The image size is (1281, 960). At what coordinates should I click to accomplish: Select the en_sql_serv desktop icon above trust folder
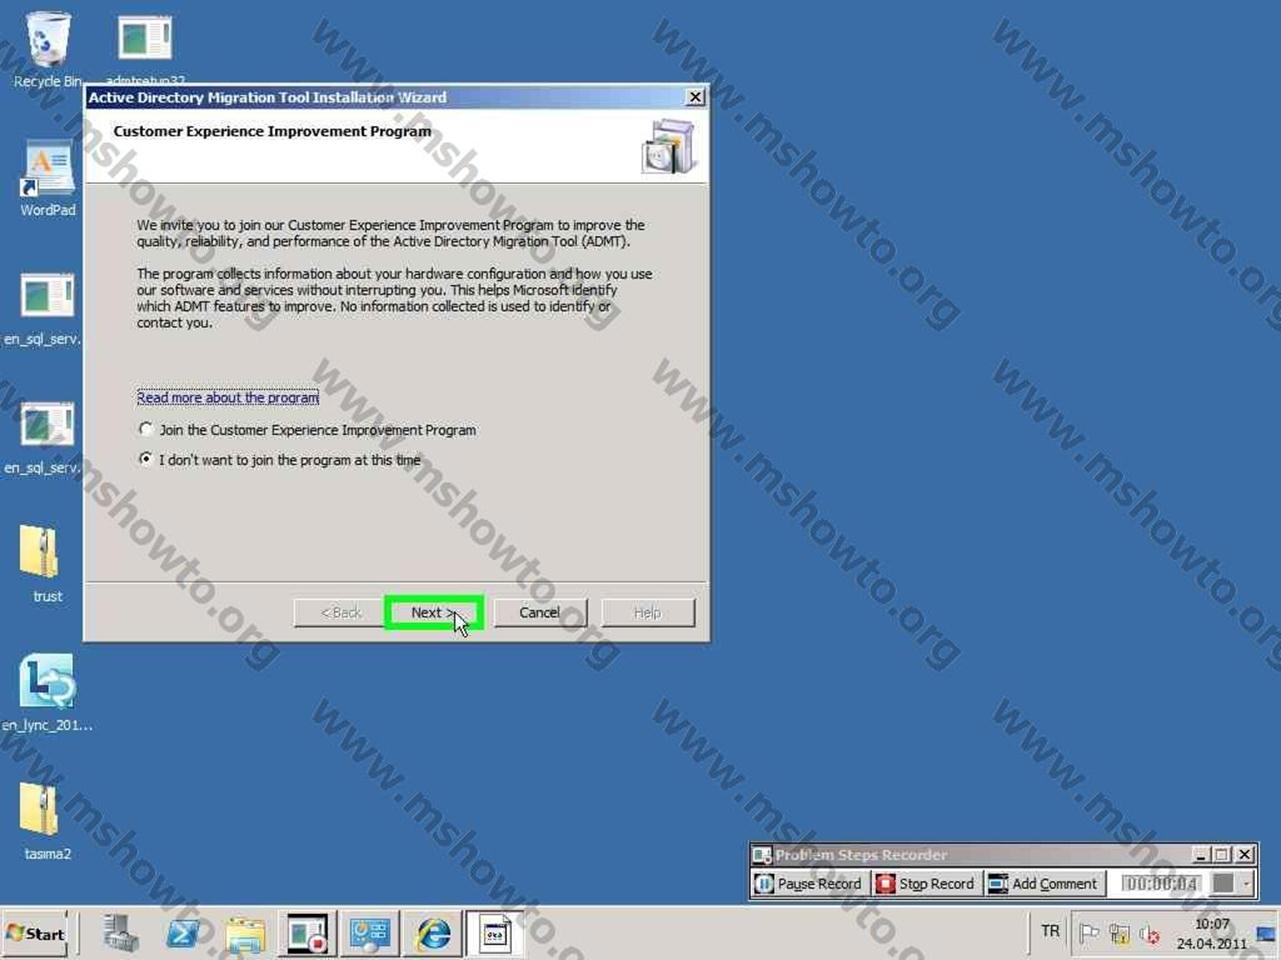45,438
